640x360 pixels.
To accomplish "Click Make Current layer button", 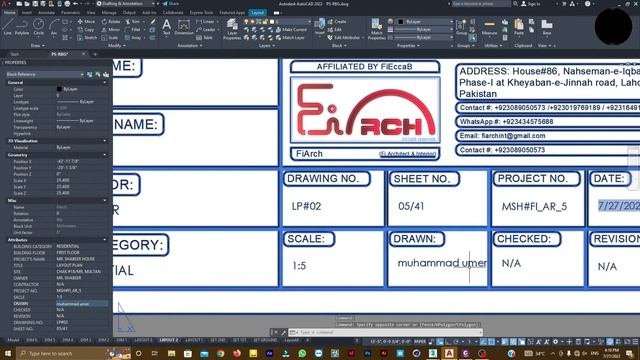I will 291,29.
